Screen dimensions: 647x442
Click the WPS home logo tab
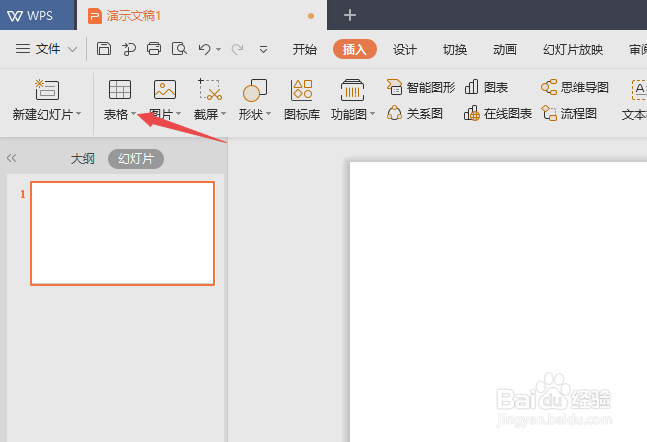[x=37, y=15]
